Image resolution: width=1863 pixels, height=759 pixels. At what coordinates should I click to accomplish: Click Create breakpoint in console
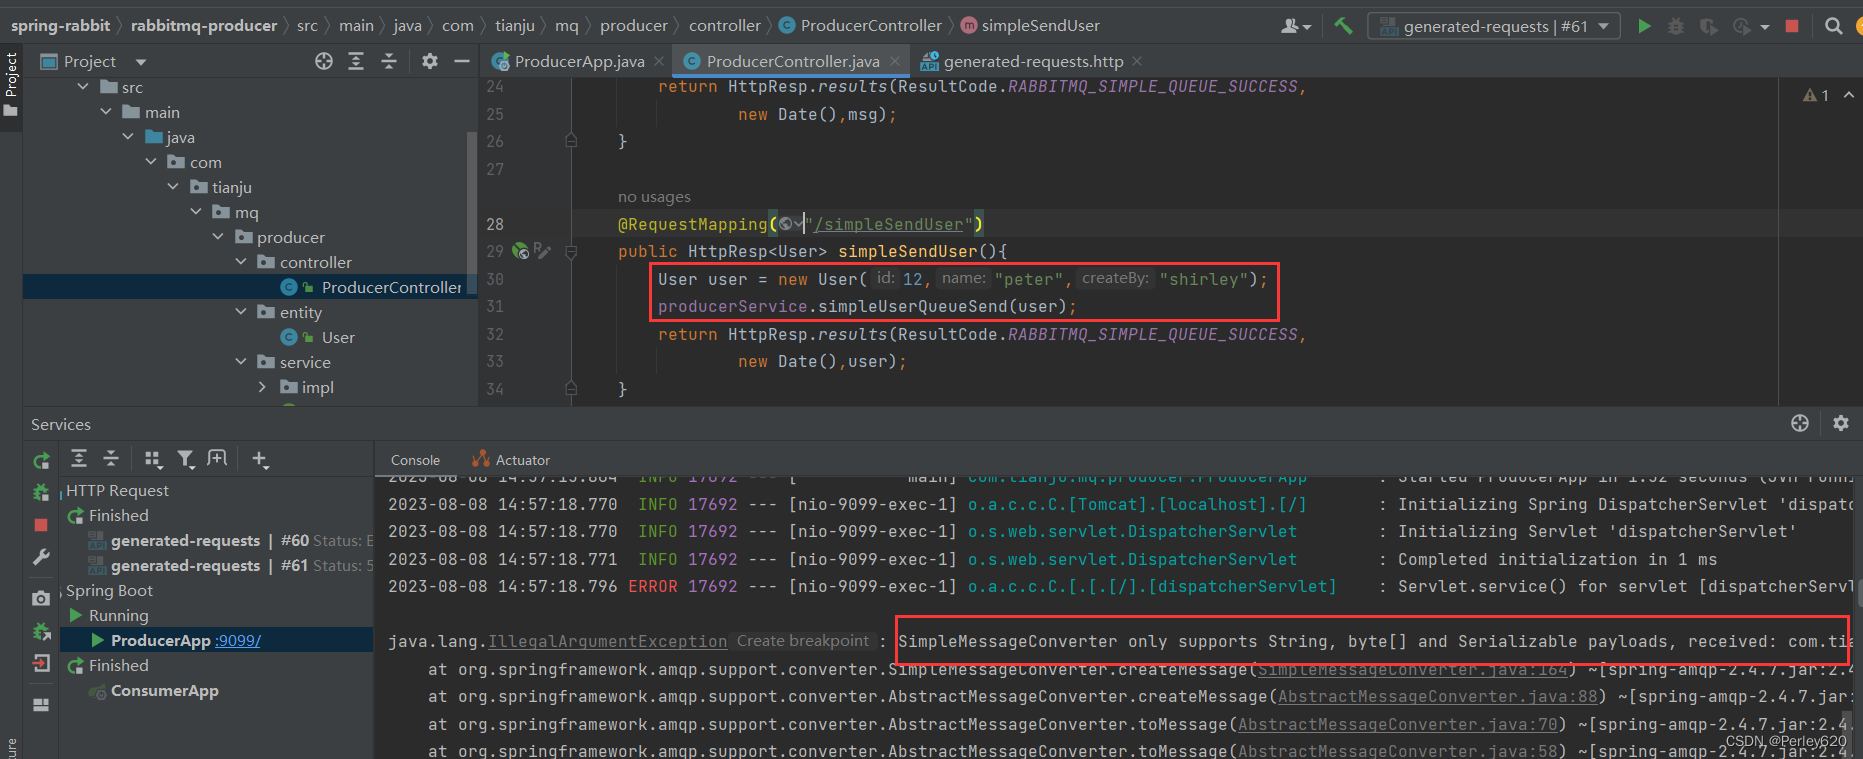pos(803,641)
